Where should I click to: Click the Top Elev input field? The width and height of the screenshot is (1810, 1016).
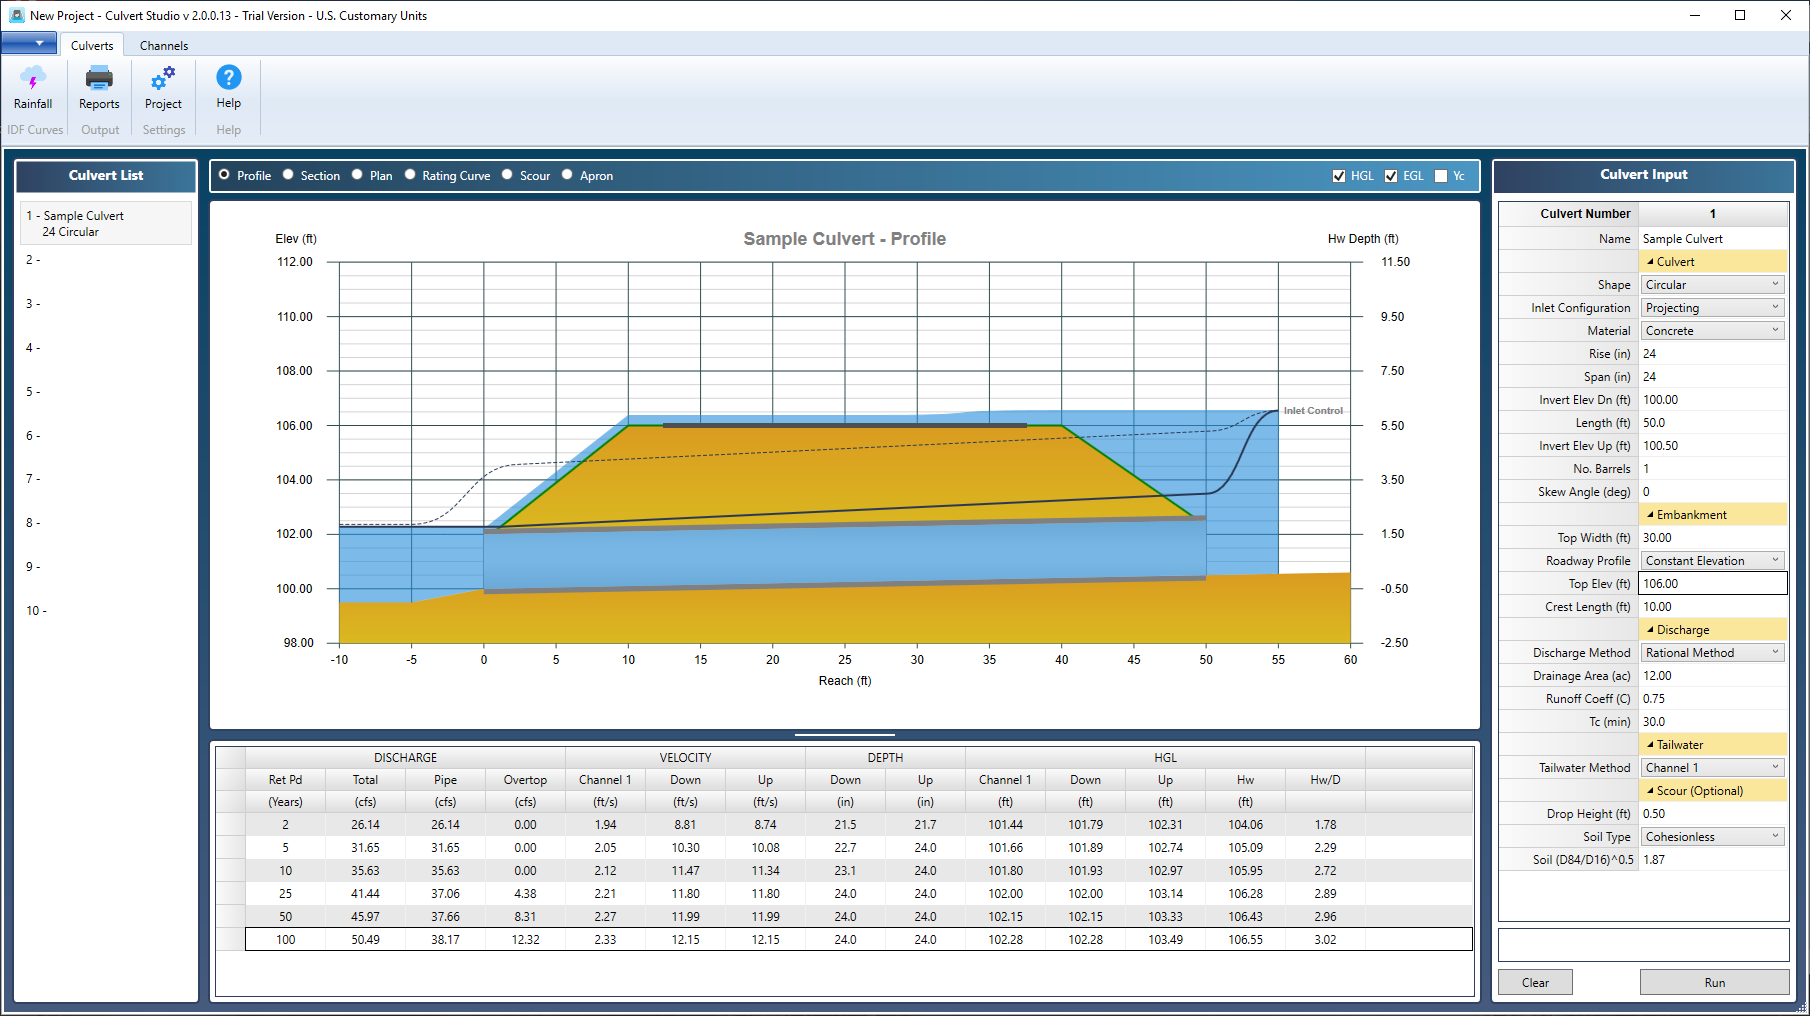tap(1713, 584)
